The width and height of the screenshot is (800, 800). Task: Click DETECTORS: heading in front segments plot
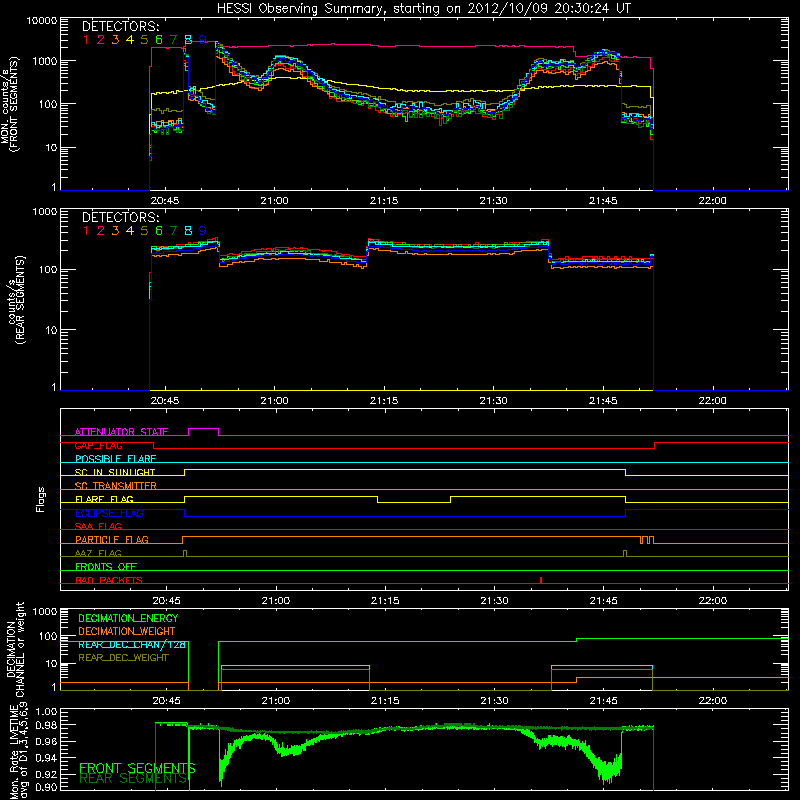121,26
